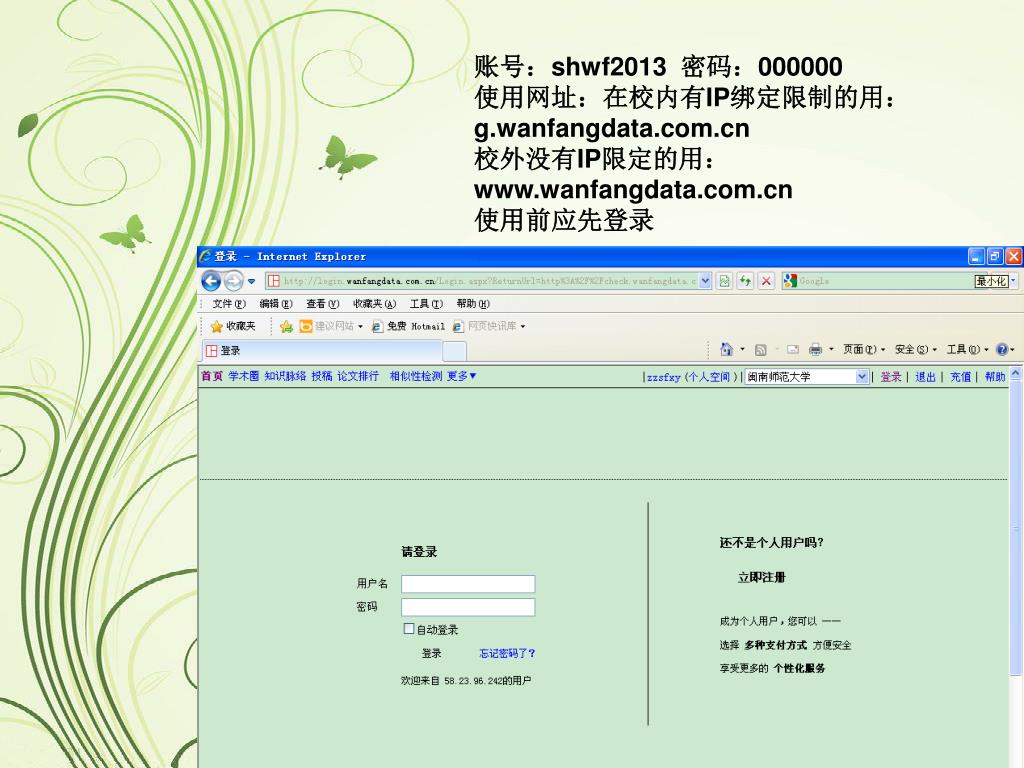Click the 用户名 username input field

[468, 584]
